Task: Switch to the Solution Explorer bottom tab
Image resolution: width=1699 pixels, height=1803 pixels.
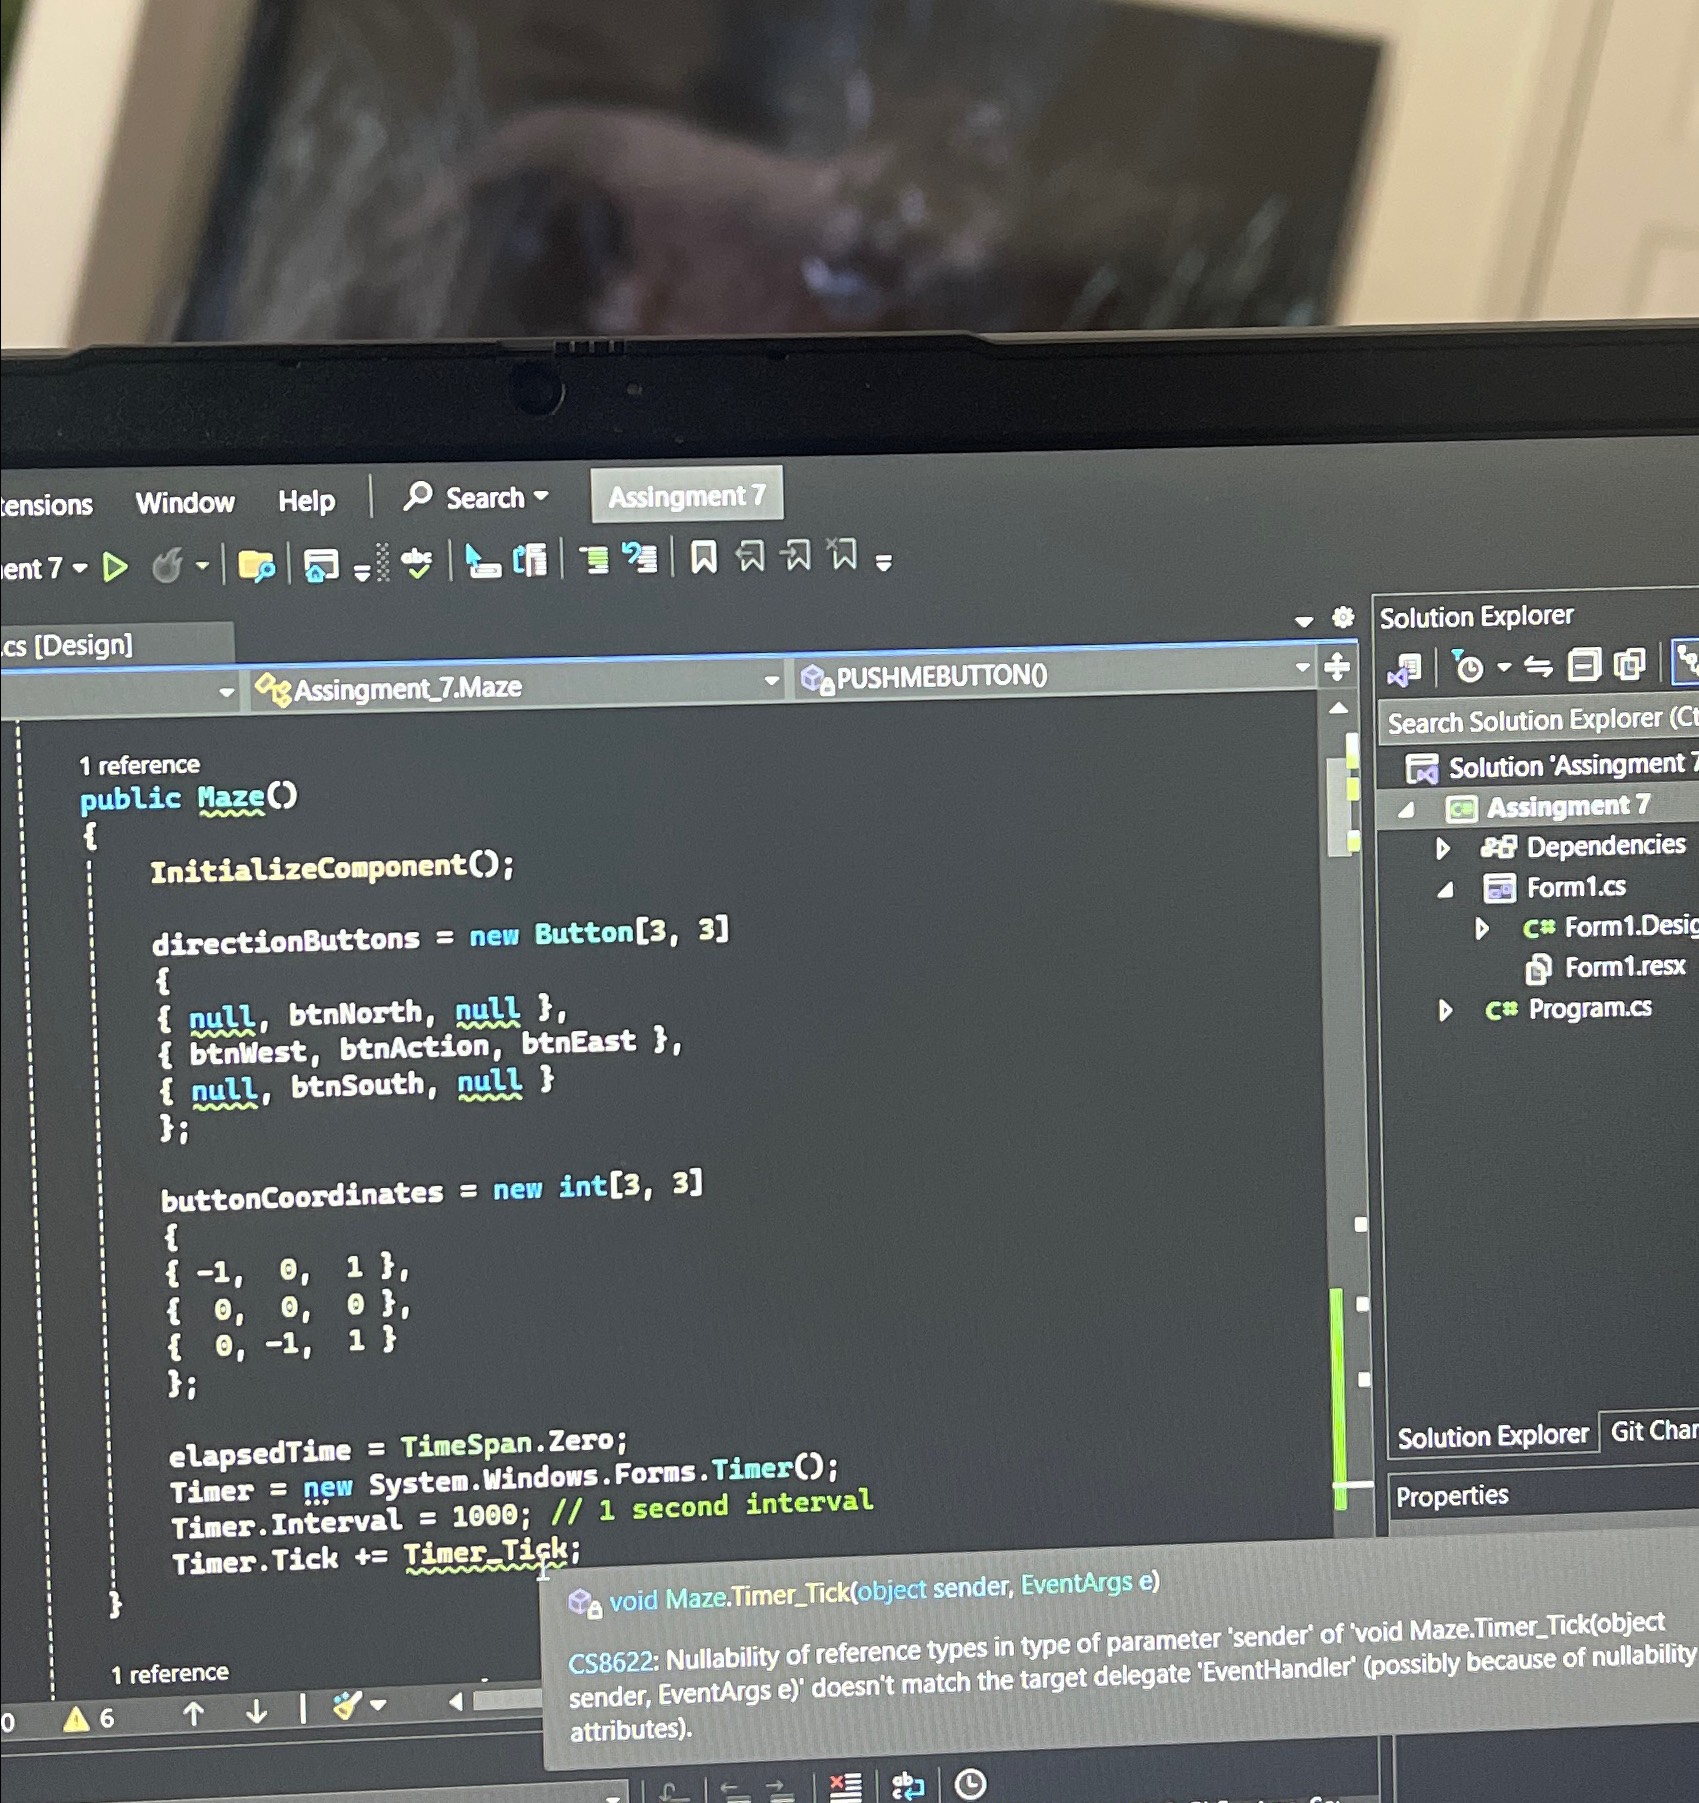Action: (1492, 1437)
